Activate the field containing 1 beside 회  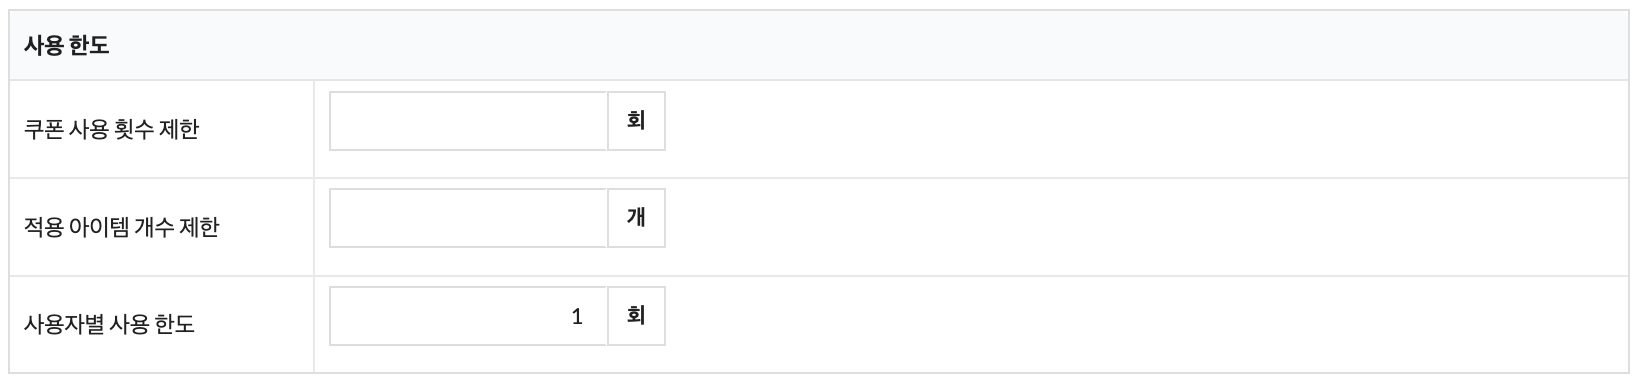click(468, 316)
